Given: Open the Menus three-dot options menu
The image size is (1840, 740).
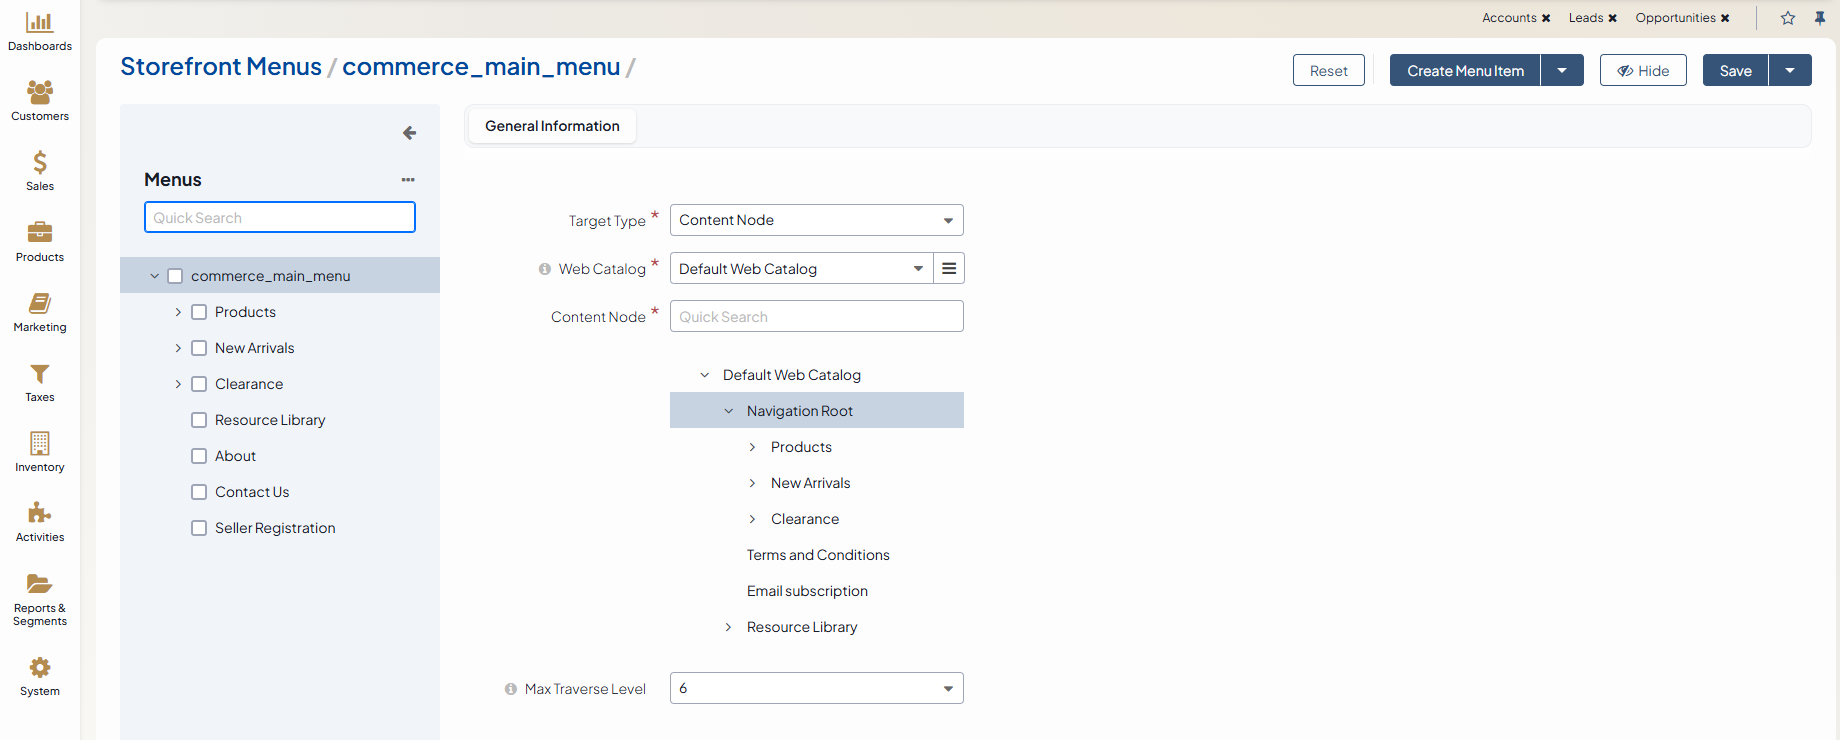Looking at the screenshot, I should pos(408,180).
